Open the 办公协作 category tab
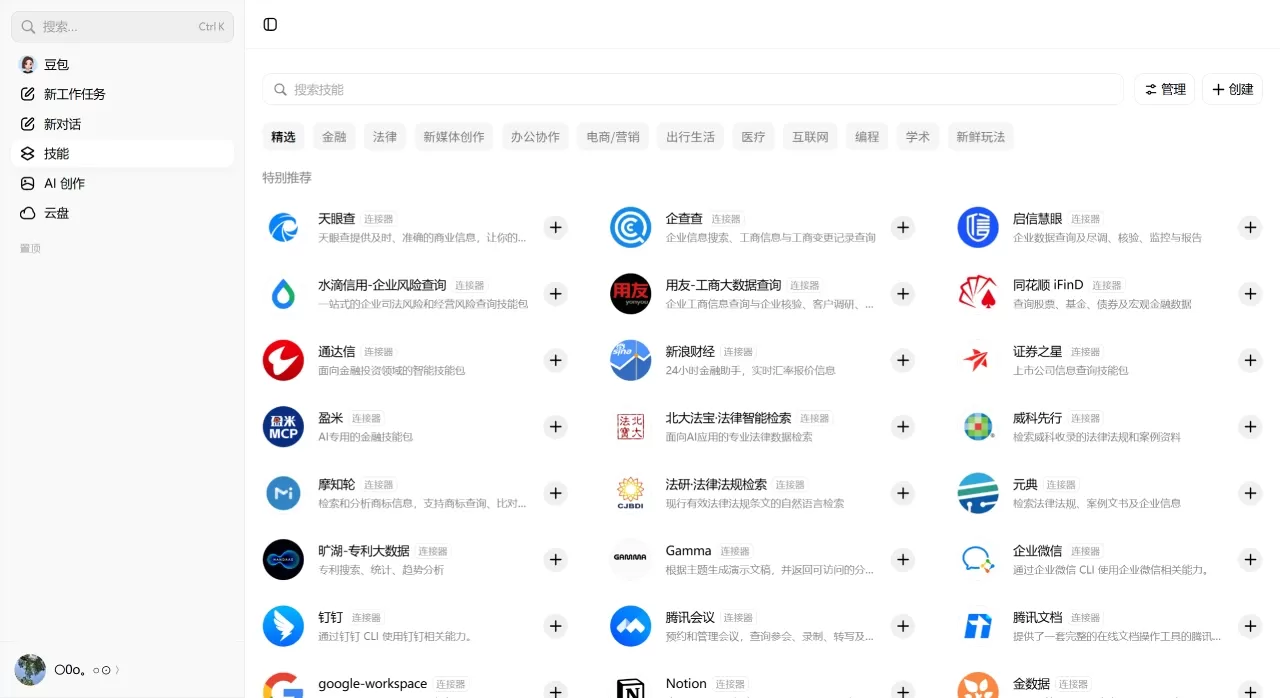This screenshot has width=1280, height=698. click(x=535, y=137)
